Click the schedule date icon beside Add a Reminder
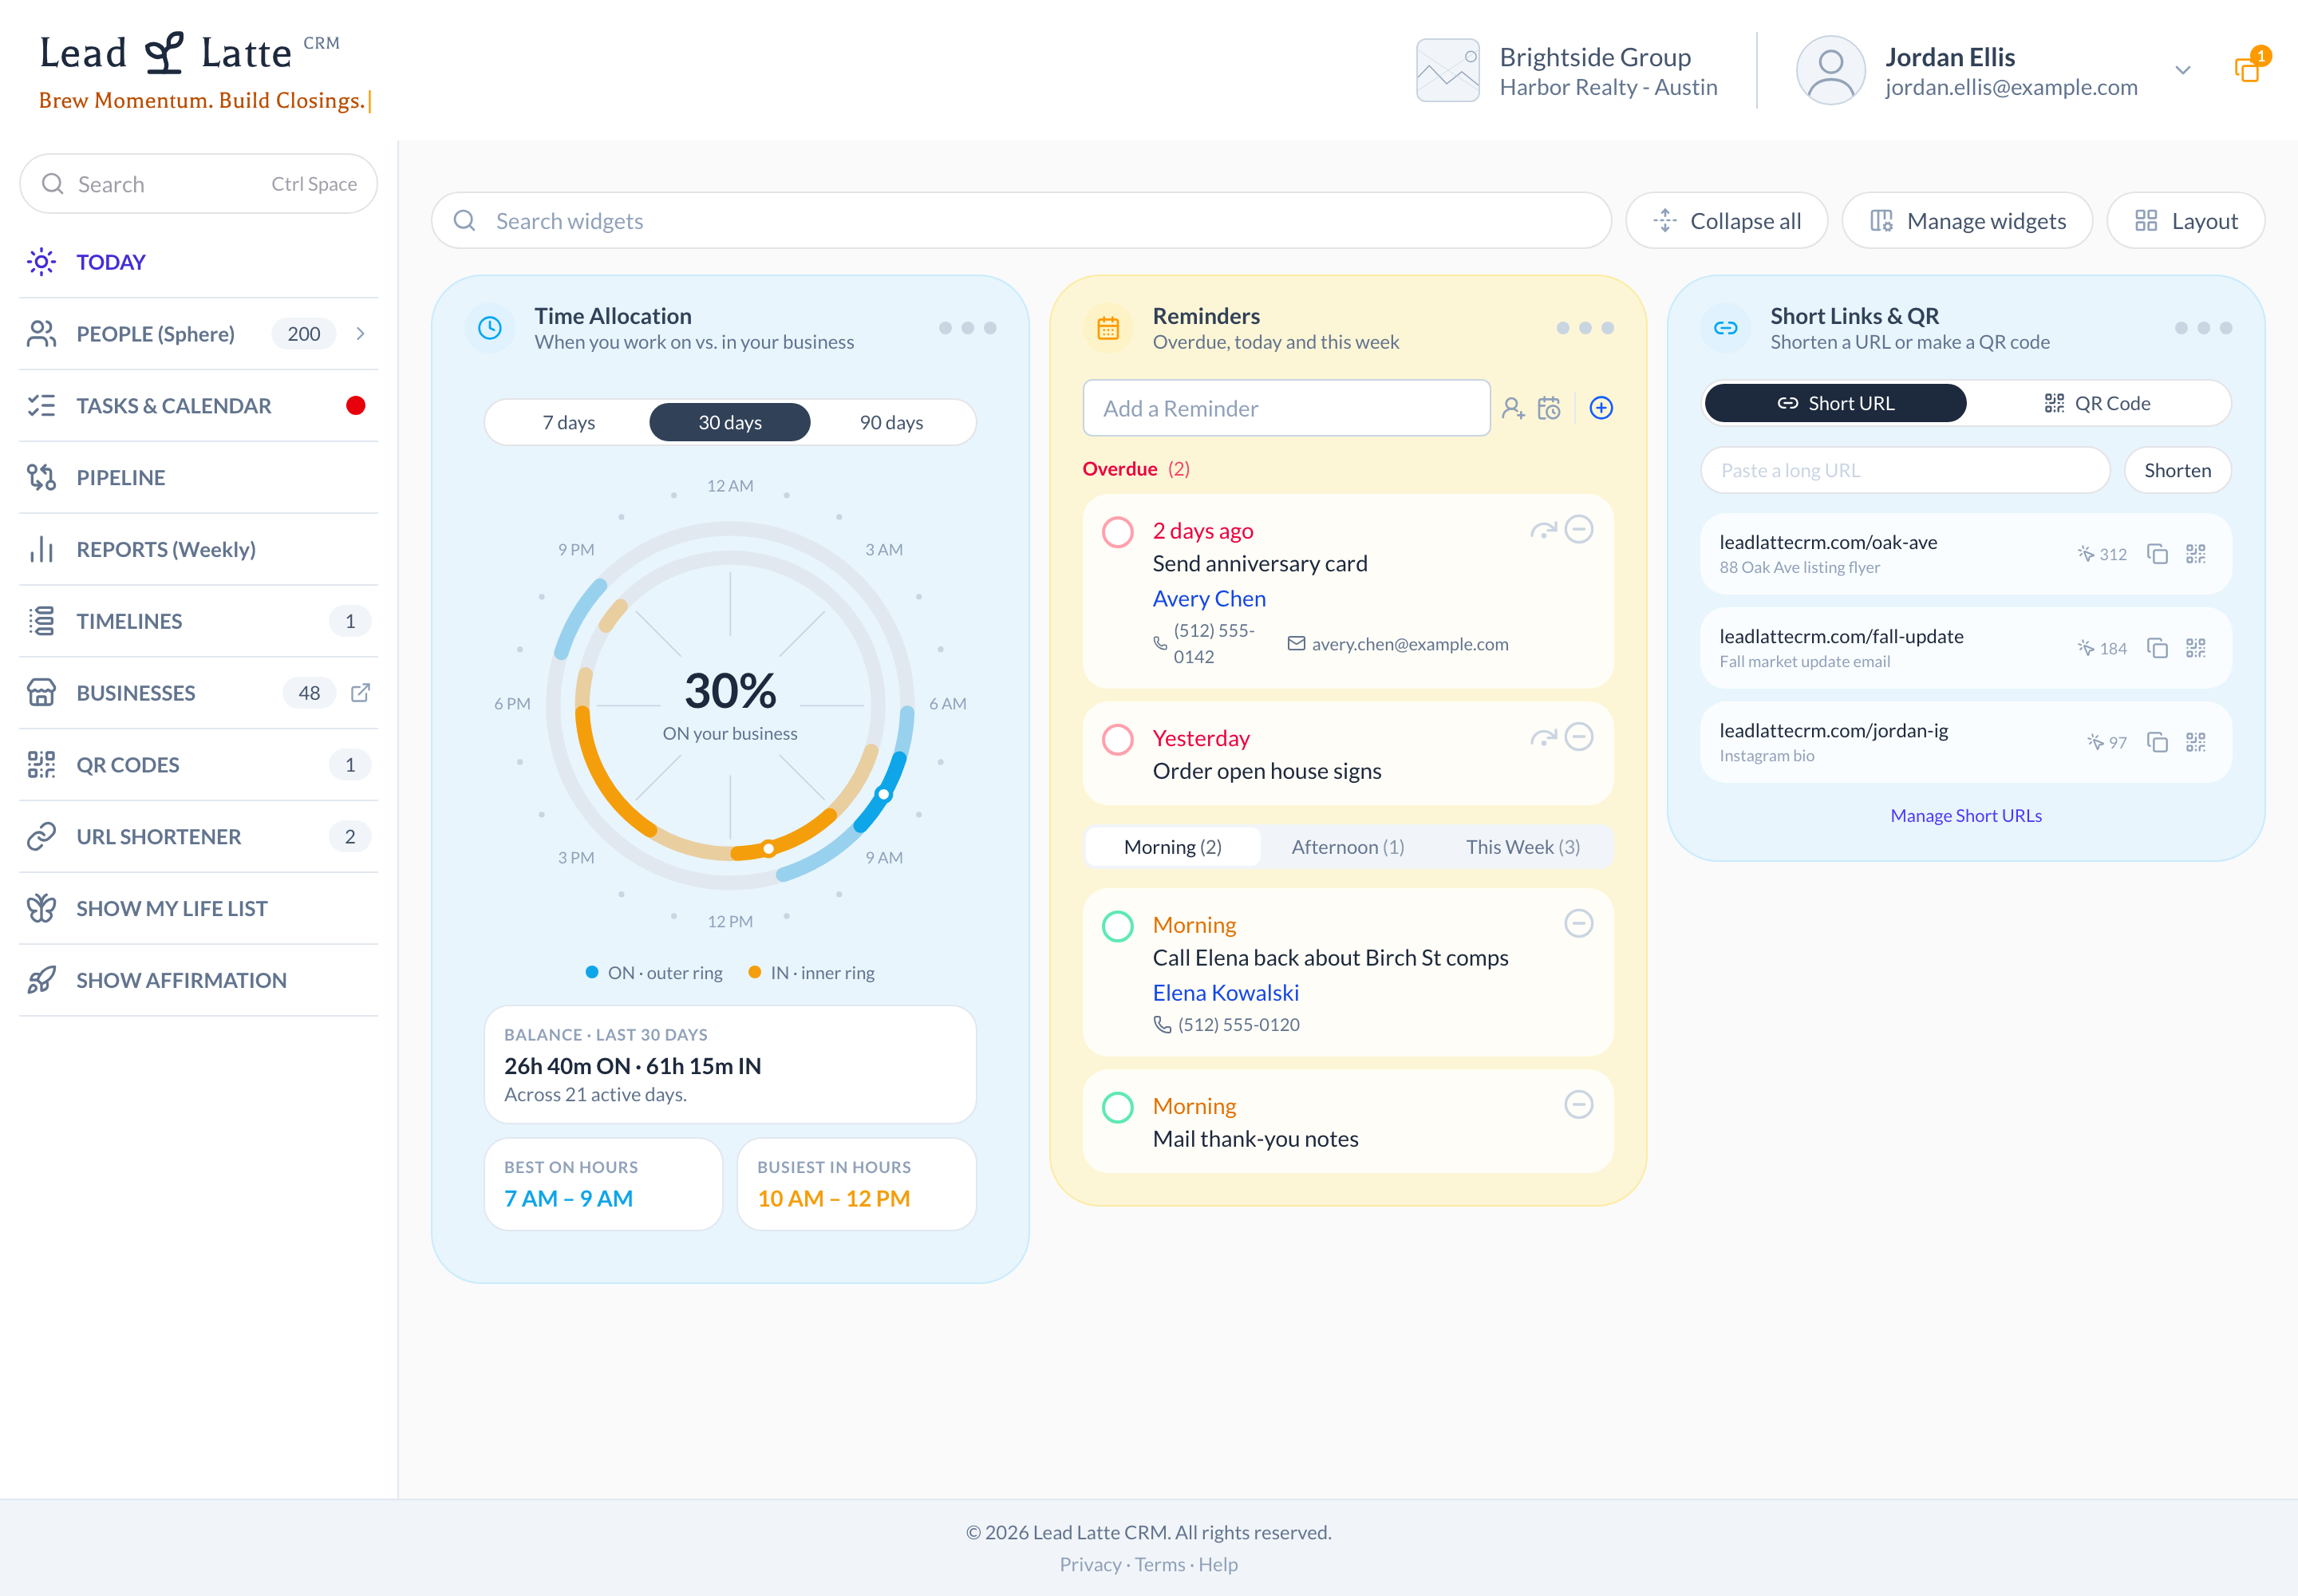2298x1596 pixels. tap(1549, 408)
